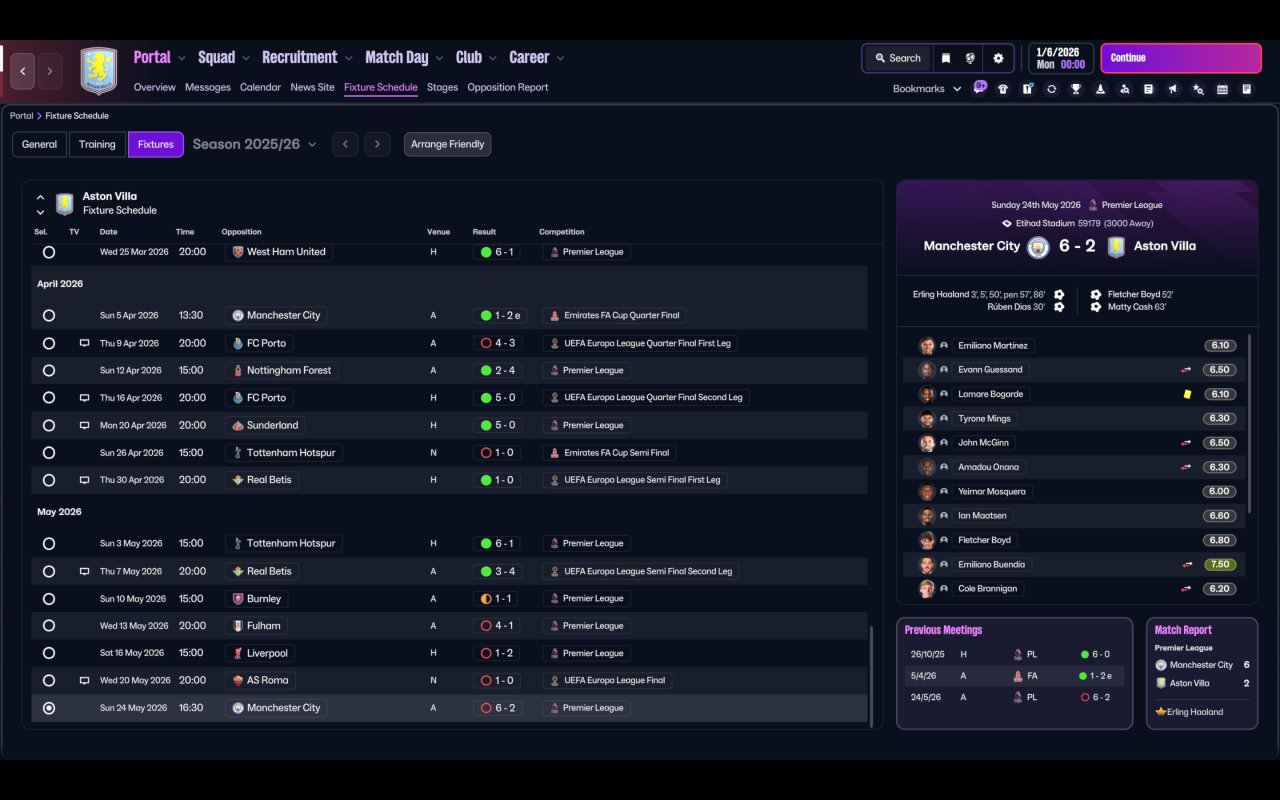Open the calendar grid bookmark icon
The width and height of the screenshot is (1280, 800).
coord(1222,89)
